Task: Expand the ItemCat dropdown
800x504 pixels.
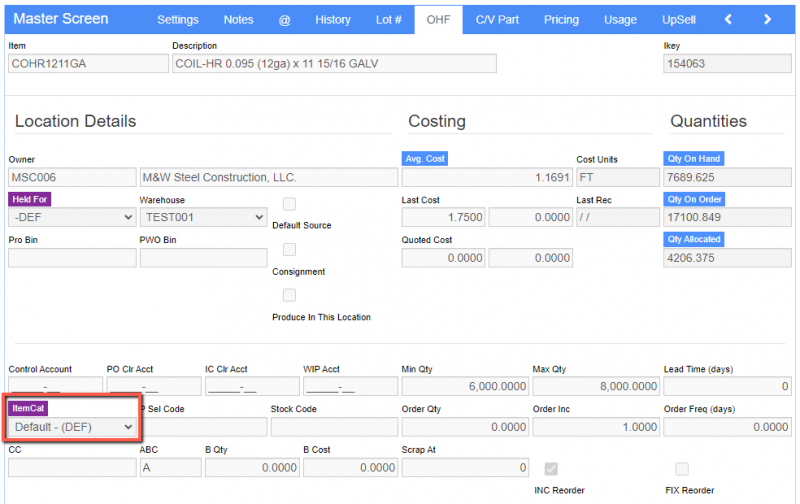Action: [x=72, y=427]
